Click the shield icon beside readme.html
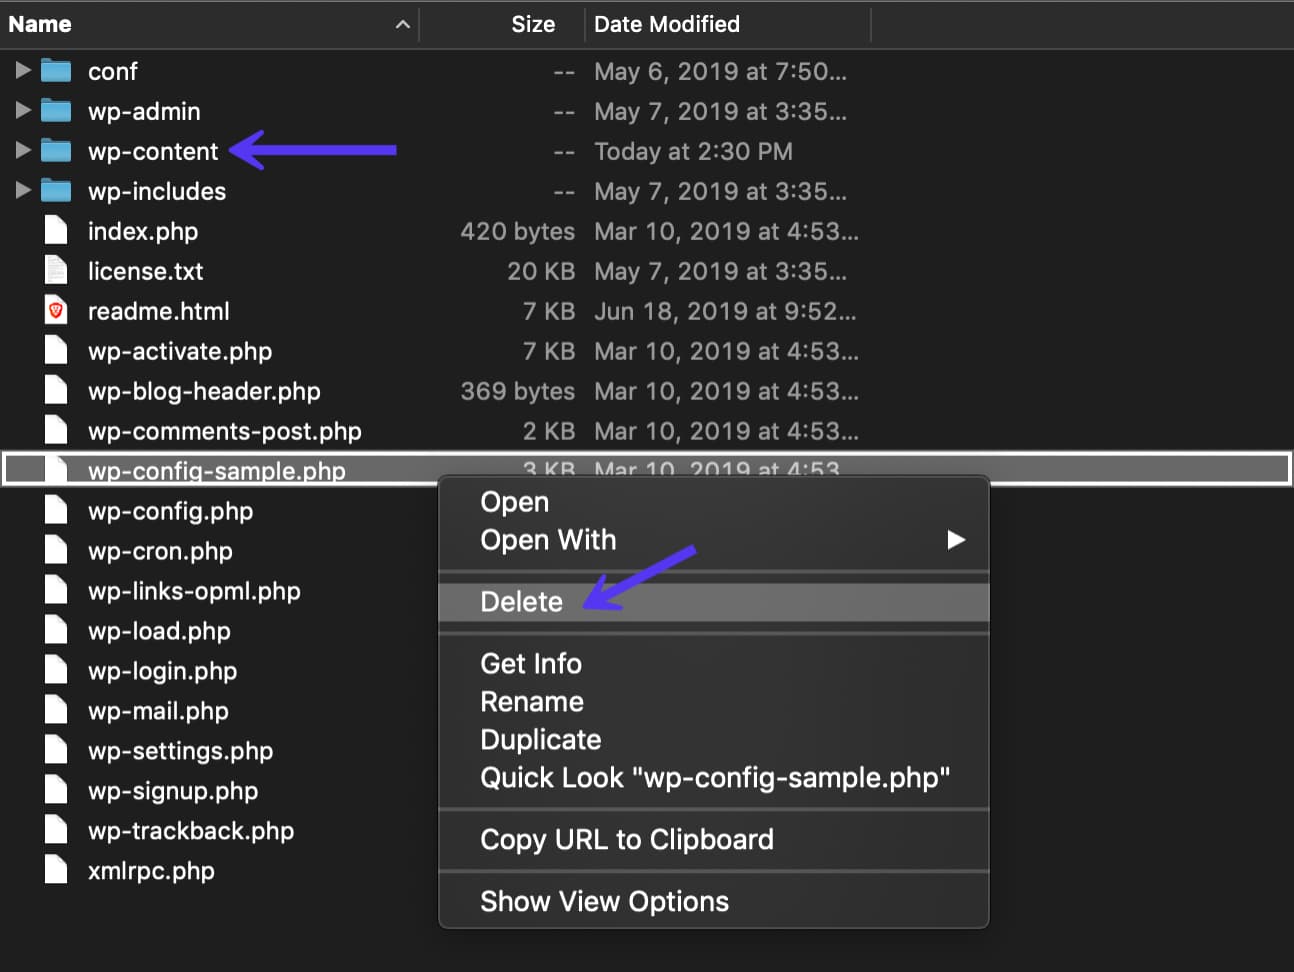 (56, 310)
